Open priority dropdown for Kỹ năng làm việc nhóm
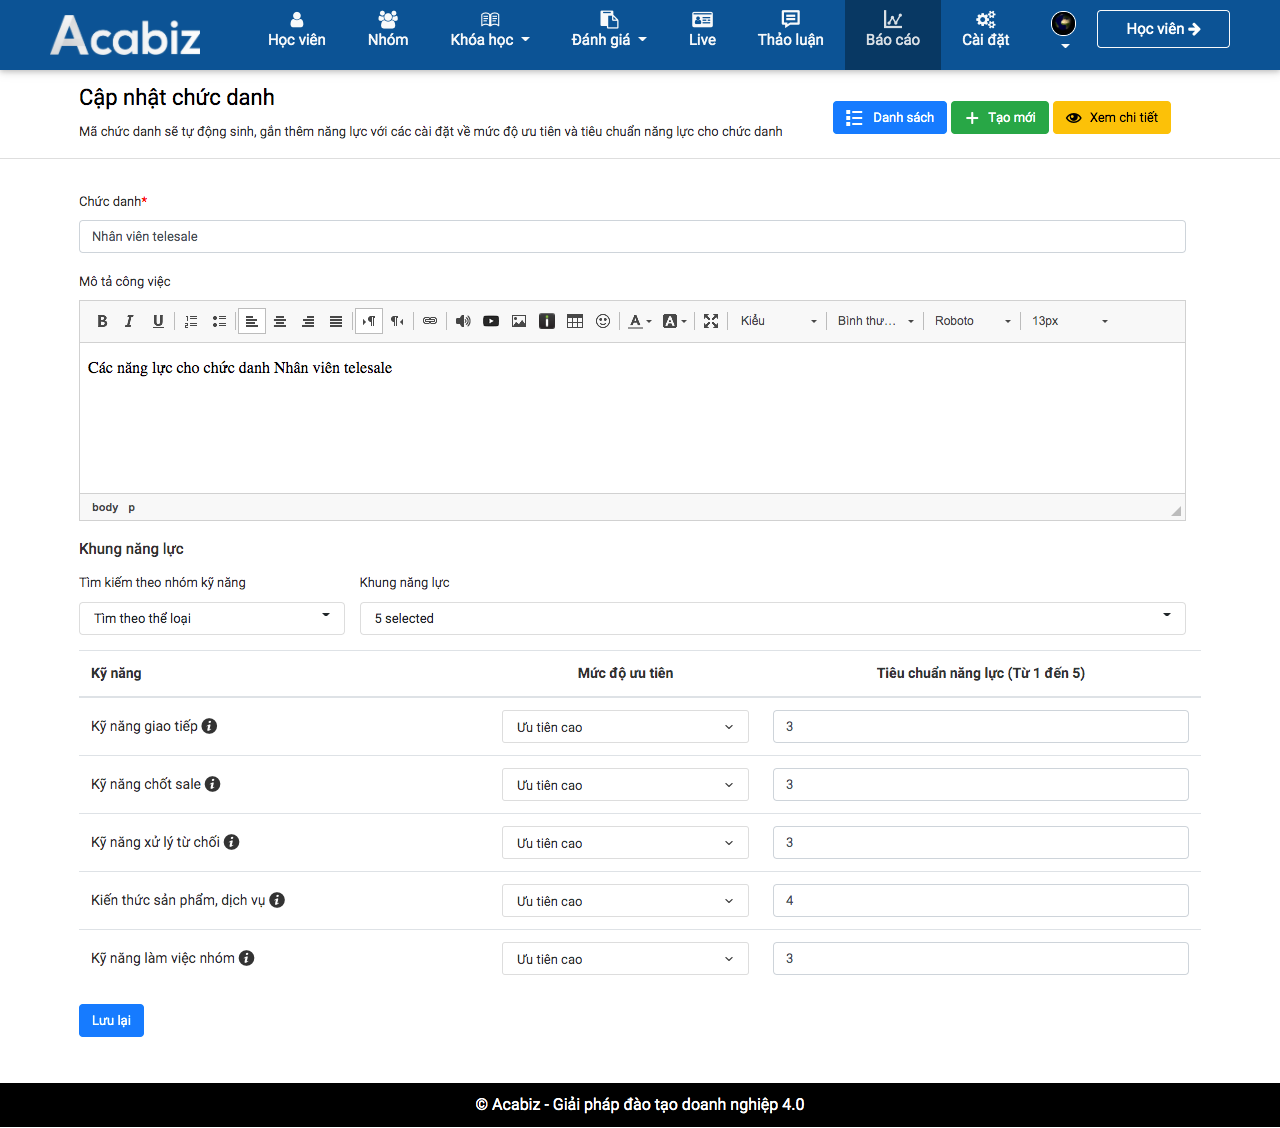 [x=625, y=959]
